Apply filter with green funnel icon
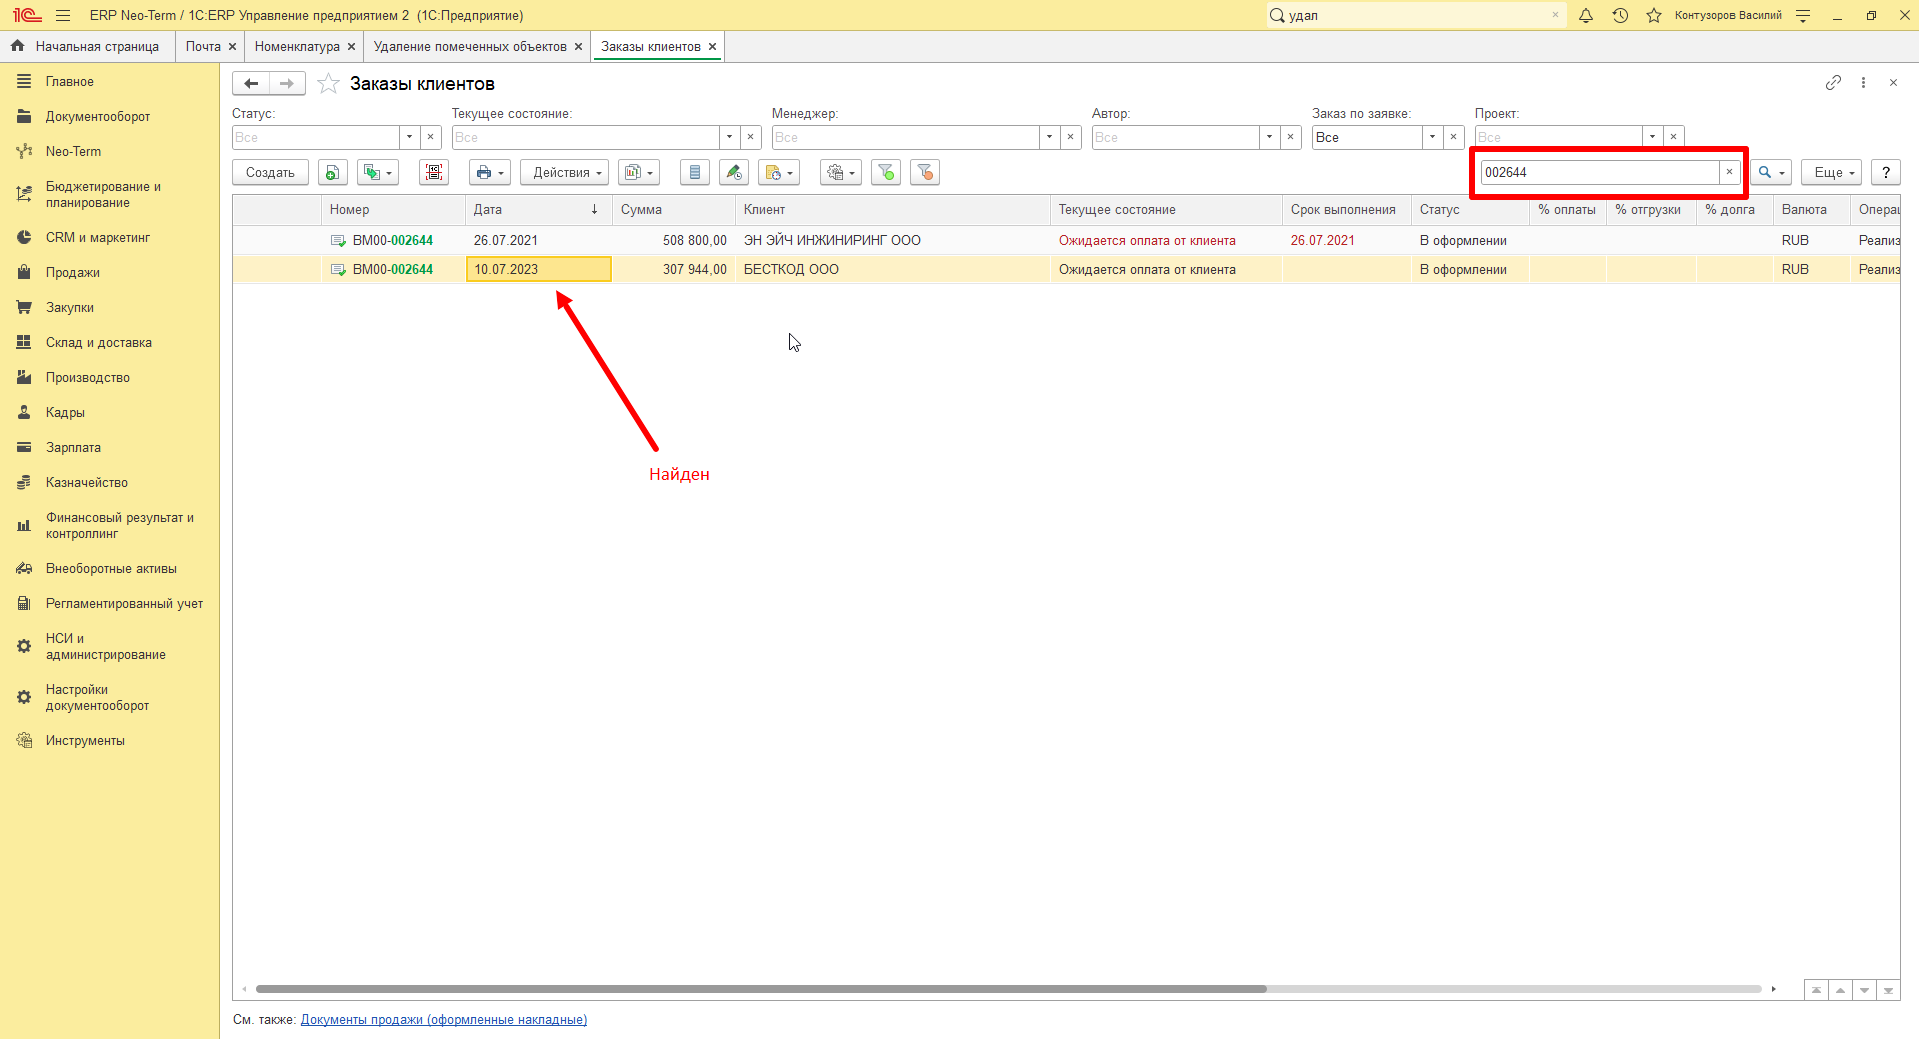Image resolution: width=1919 pixels, height=1039 pixels. pos(886,172)
